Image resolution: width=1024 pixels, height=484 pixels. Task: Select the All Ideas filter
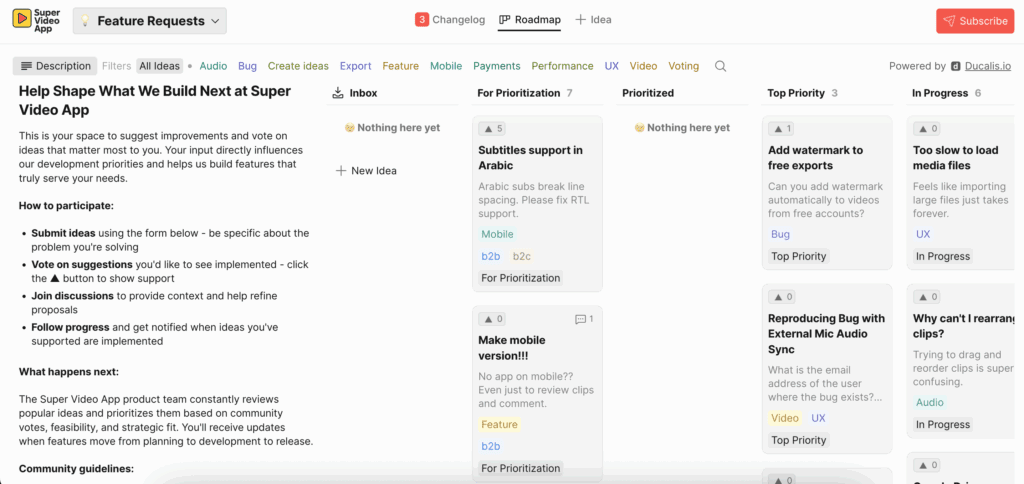pos(159,66)
